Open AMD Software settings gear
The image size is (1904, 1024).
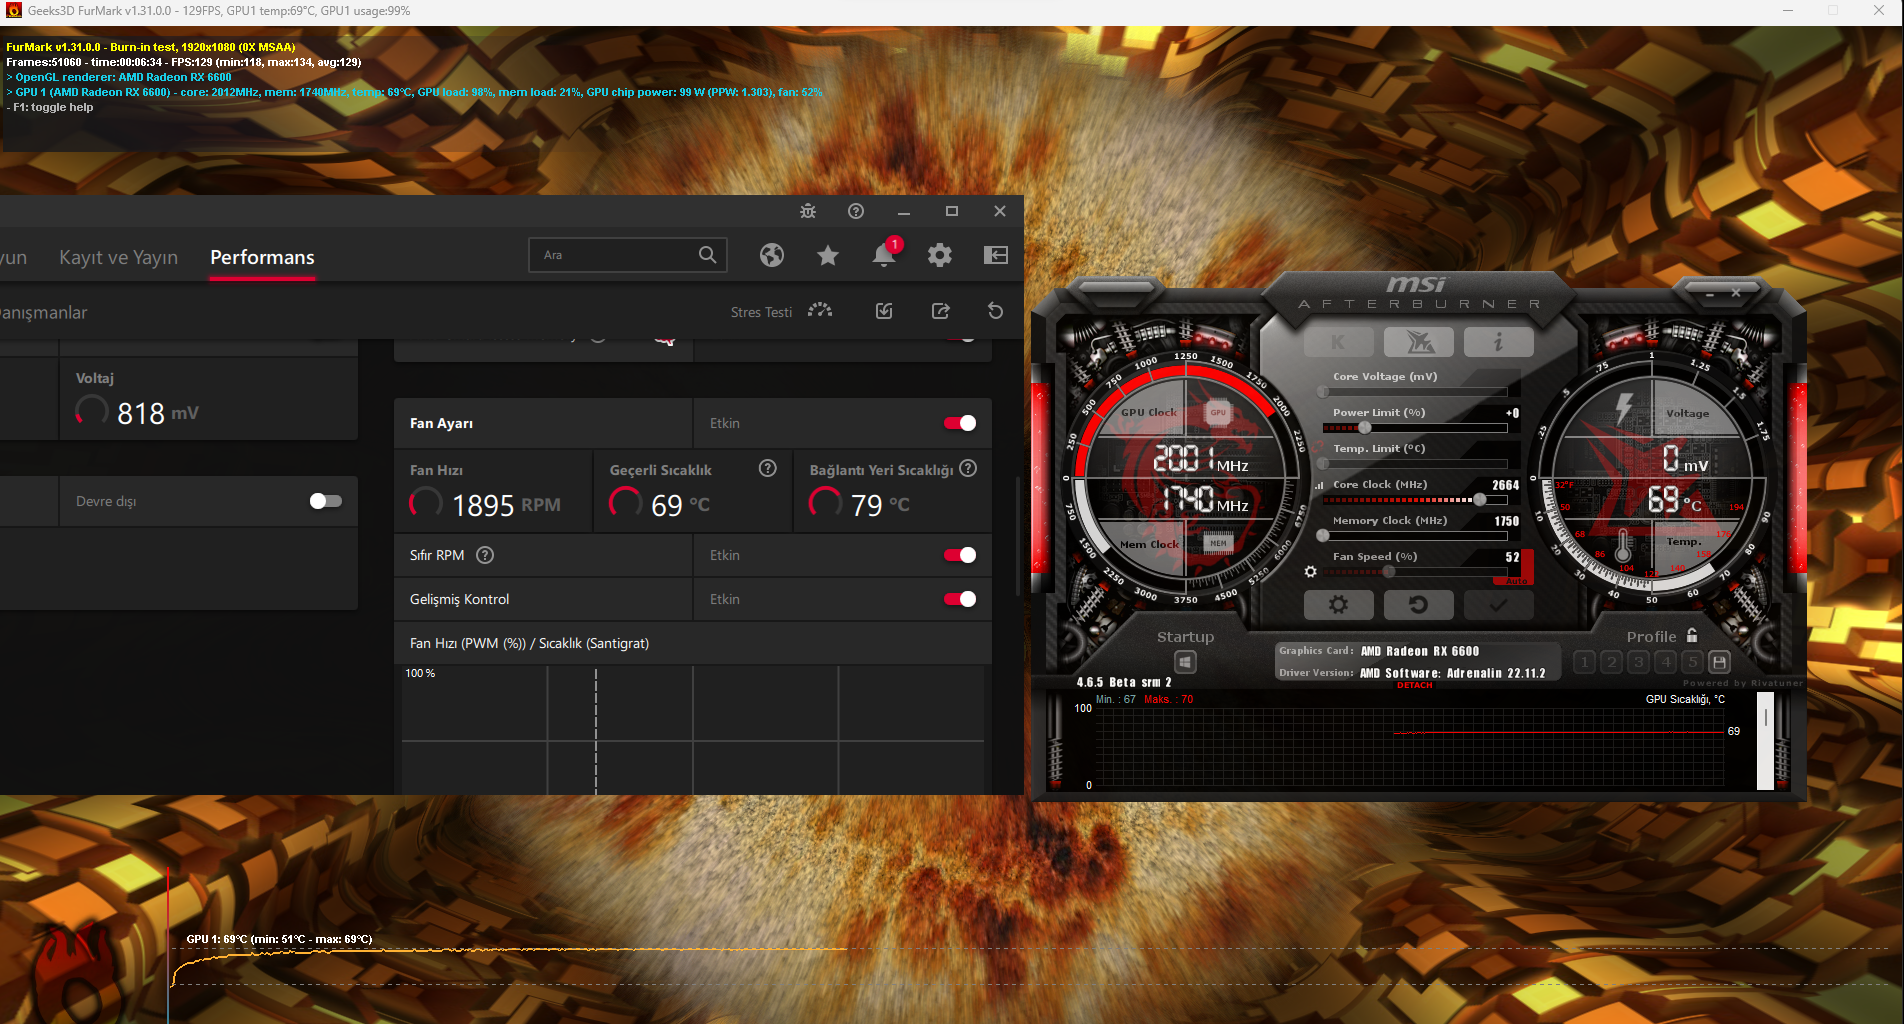(x=940, y=255)
